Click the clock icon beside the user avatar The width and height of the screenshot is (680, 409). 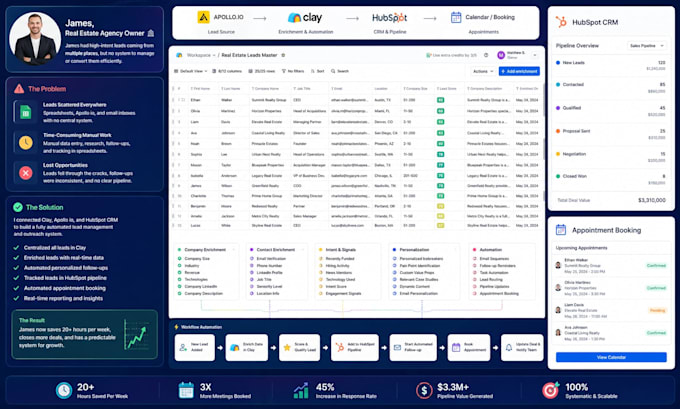tap(486, 55)
